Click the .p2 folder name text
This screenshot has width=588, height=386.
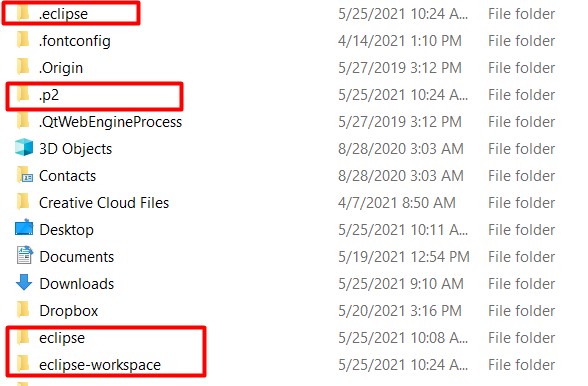(x=49, y=95)
